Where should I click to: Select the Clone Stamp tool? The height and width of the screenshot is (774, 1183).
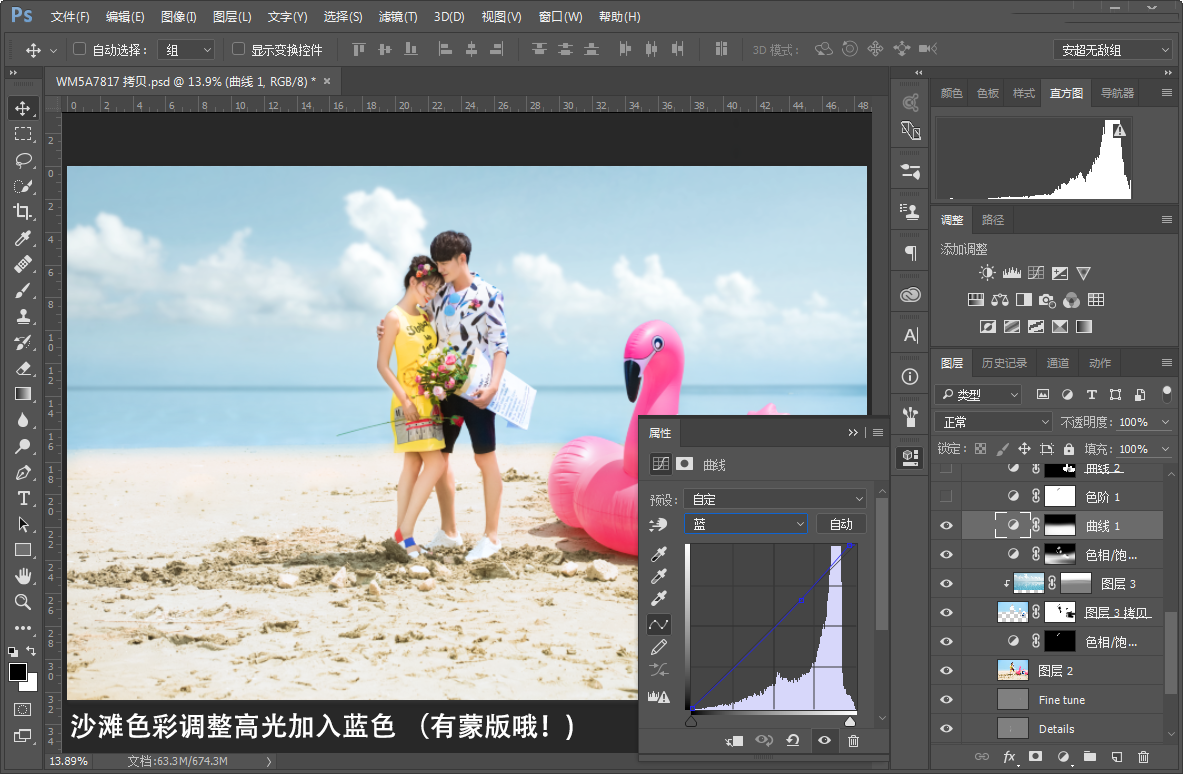[x=23, y=316]
